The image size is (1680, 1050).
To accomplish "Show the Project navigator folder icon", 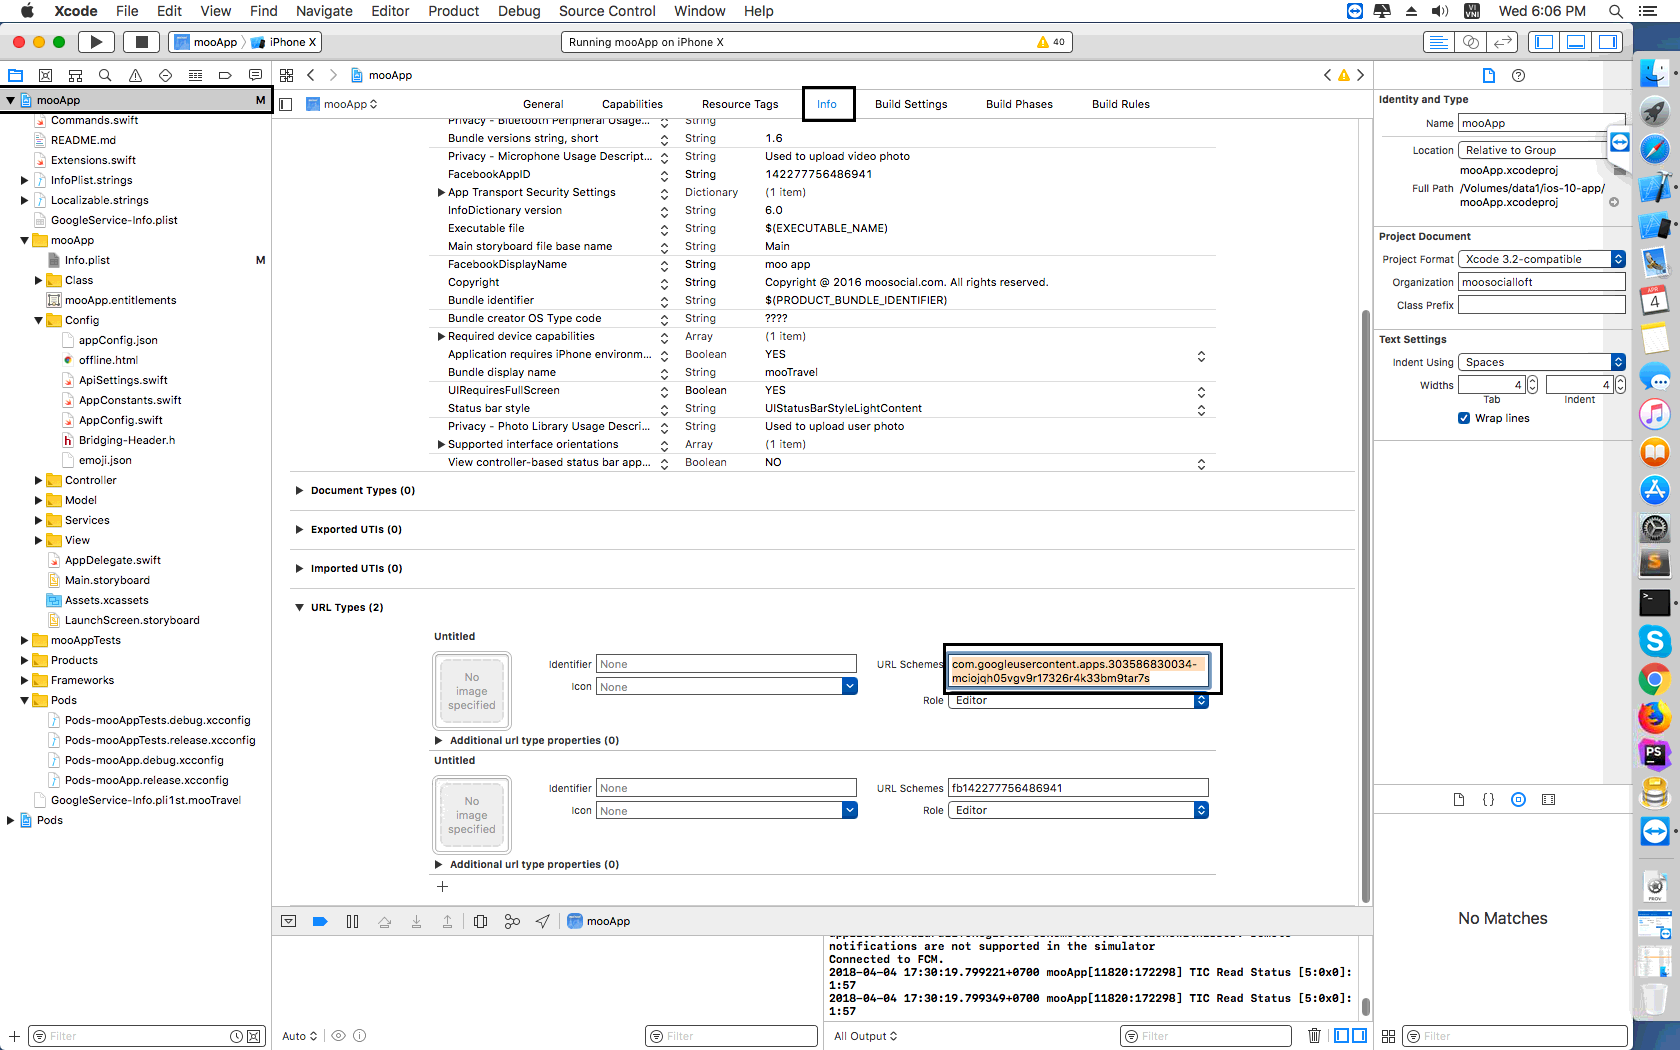I will (x=15, y=75).
